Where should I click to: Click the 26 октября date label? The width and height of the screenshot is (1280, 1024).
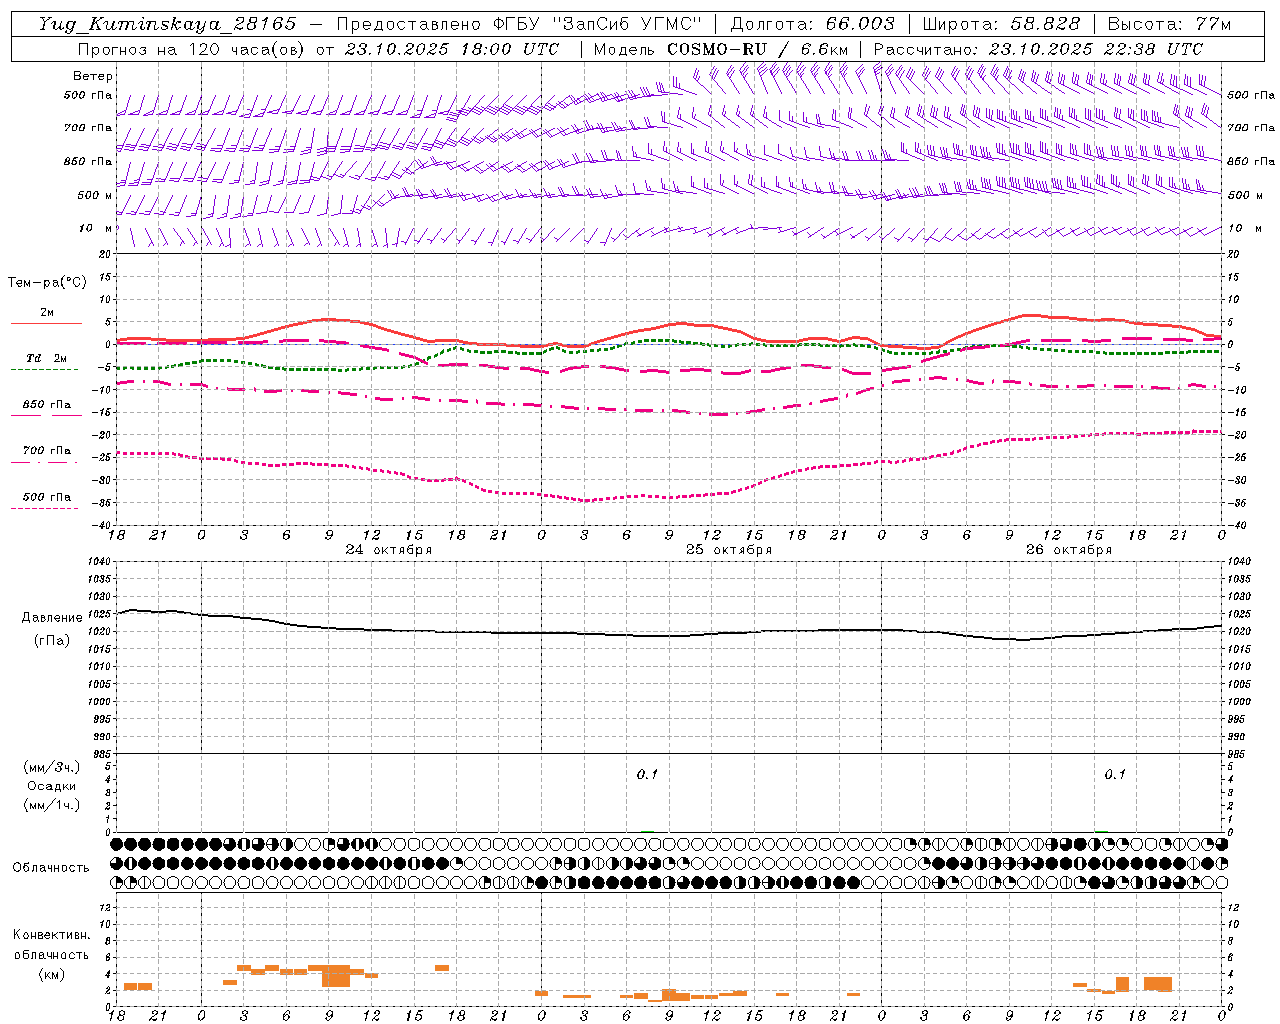(x=1068, y=550)
